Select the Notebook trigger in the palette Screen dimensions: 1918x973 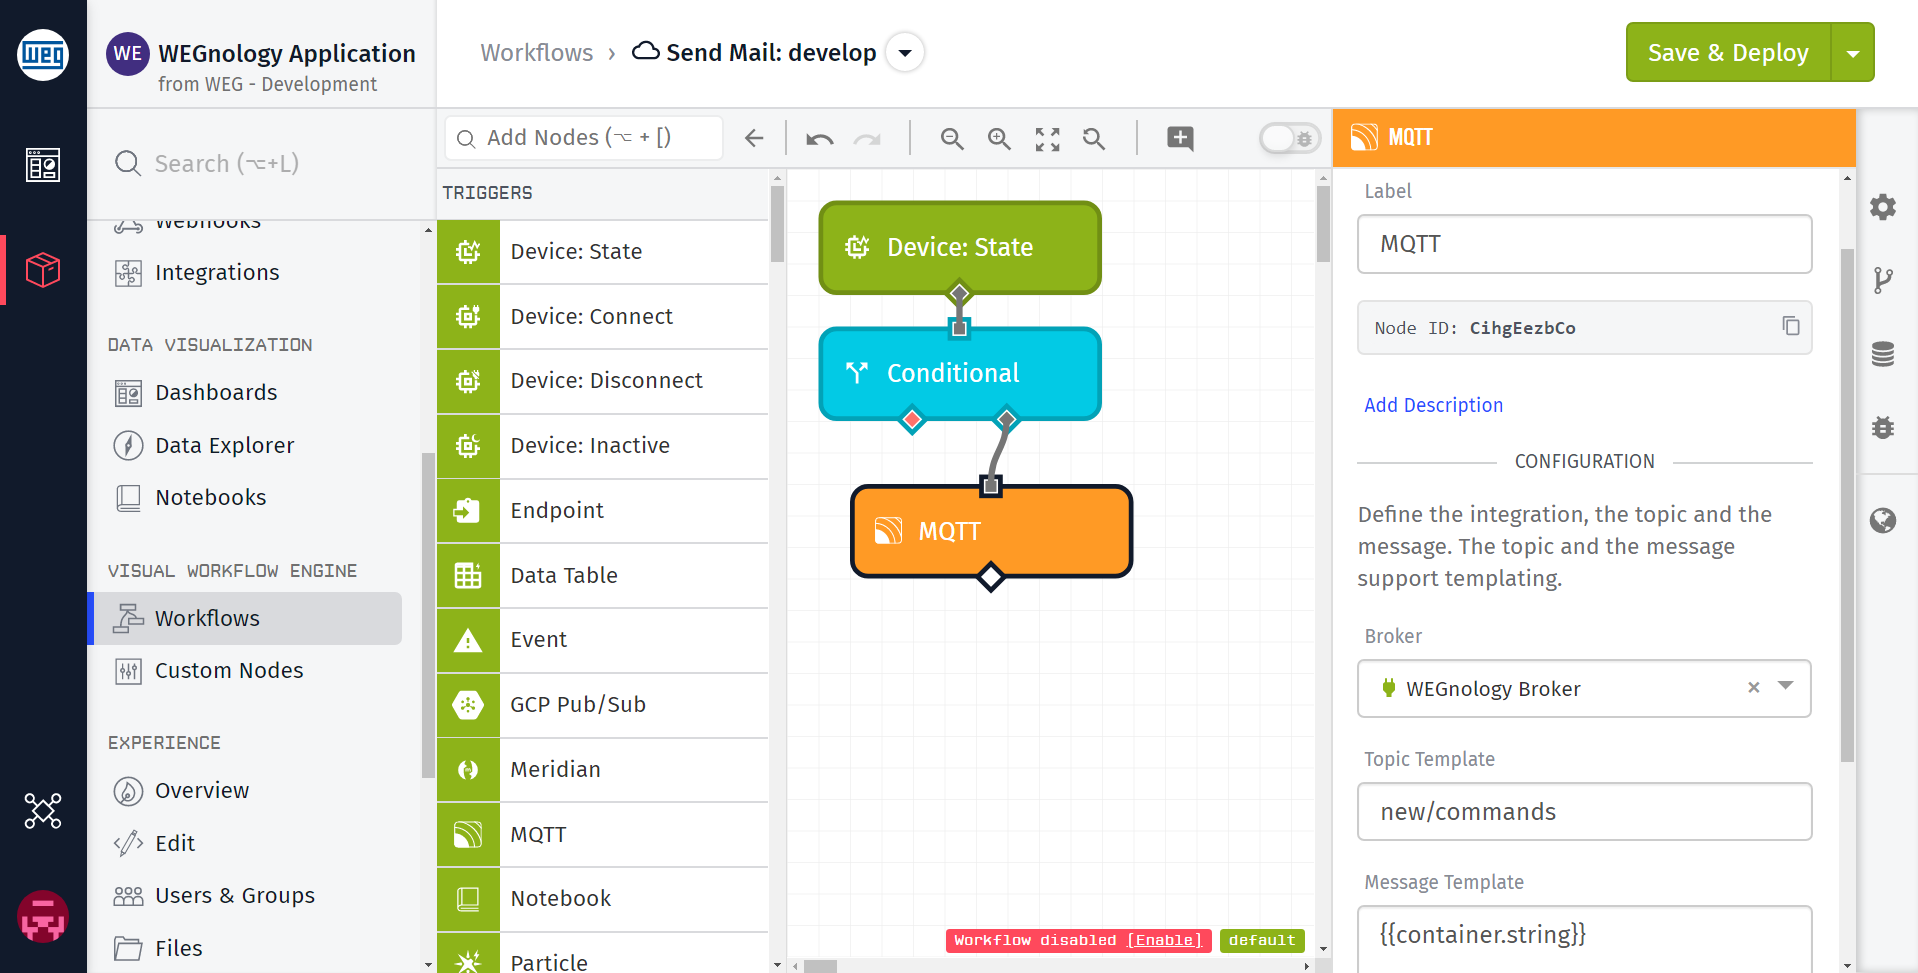(x=603, y=899)
